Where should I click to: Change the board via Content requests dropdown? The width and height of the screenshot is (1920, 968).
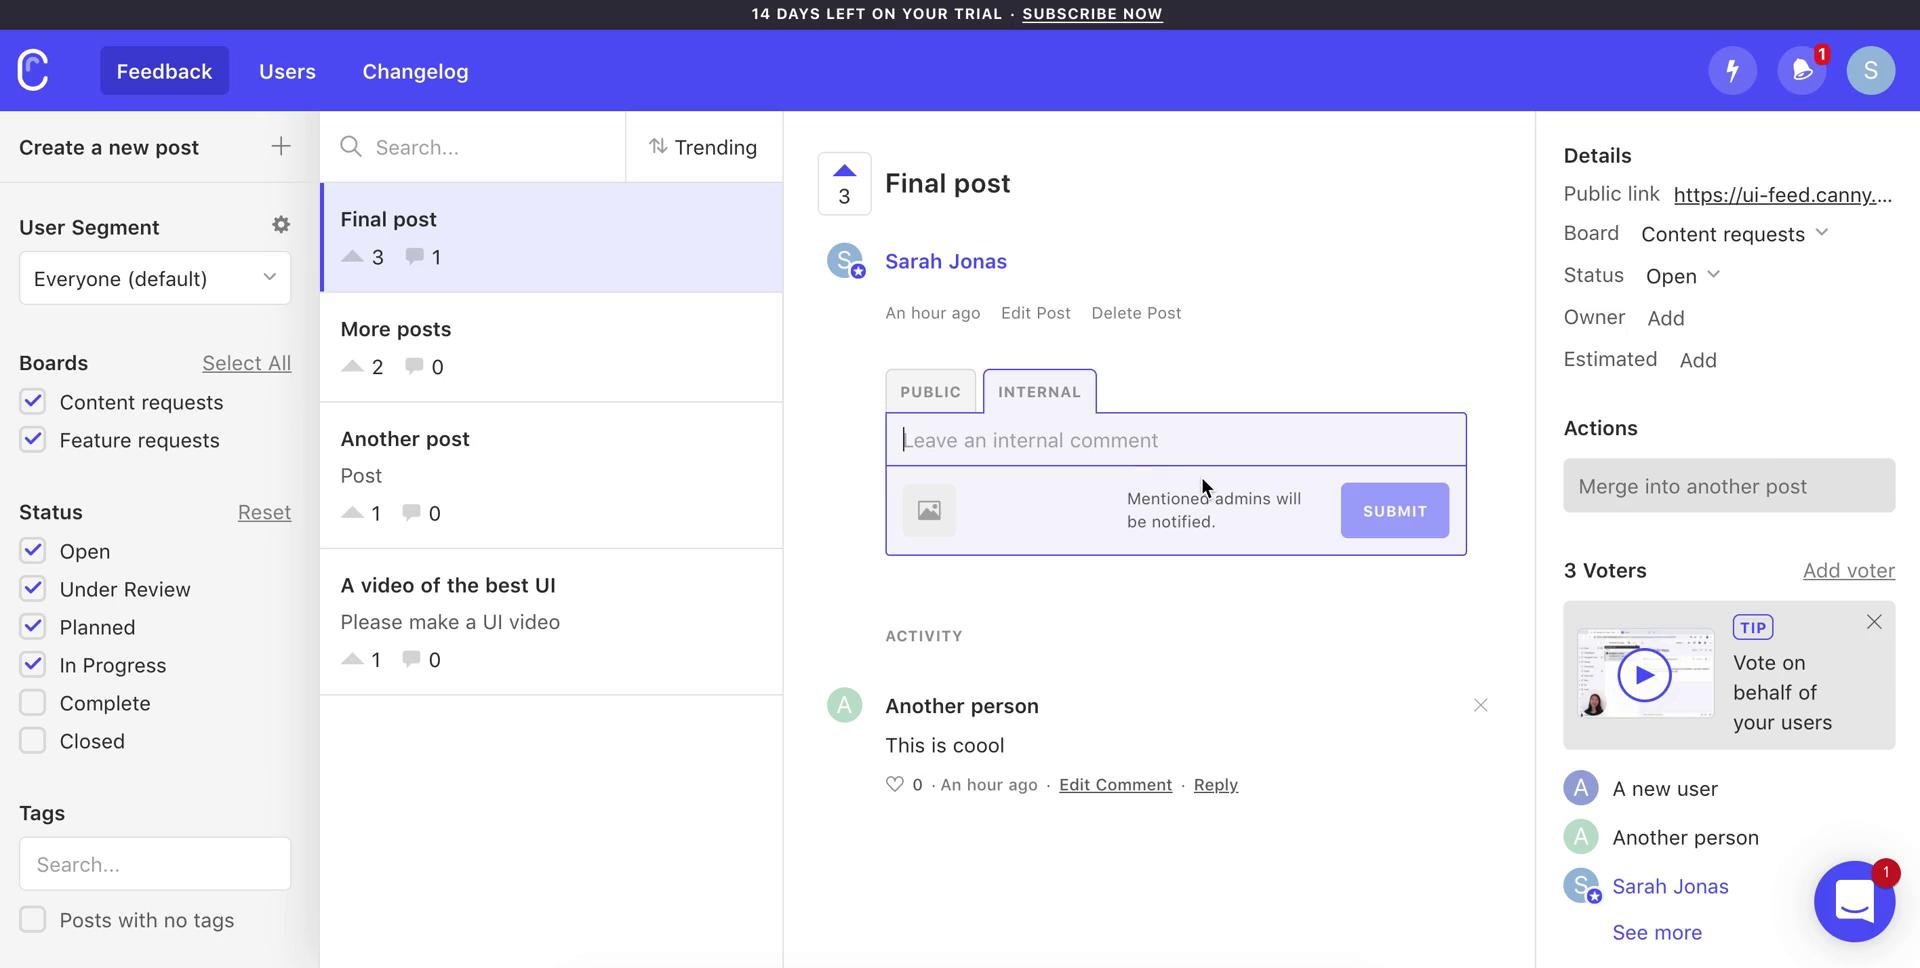pos(1733,233)
